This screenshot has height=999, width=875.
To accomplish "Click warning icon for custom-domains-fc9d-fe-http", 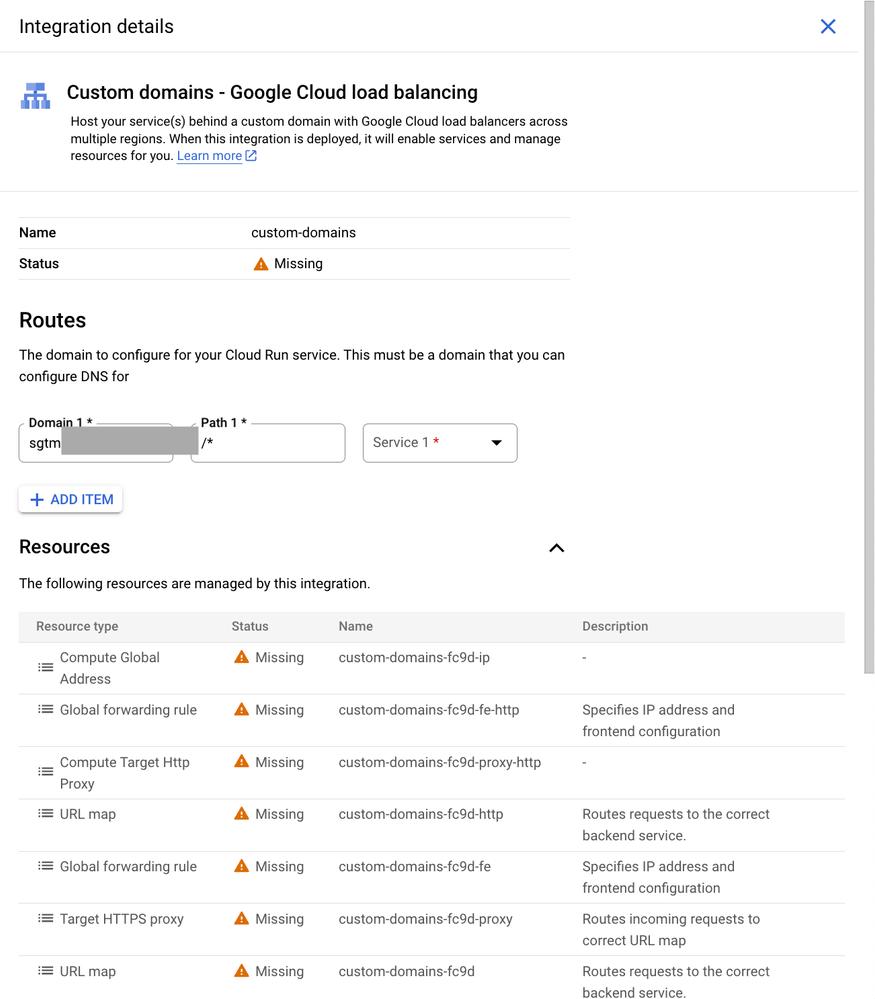I will (242, 710).
